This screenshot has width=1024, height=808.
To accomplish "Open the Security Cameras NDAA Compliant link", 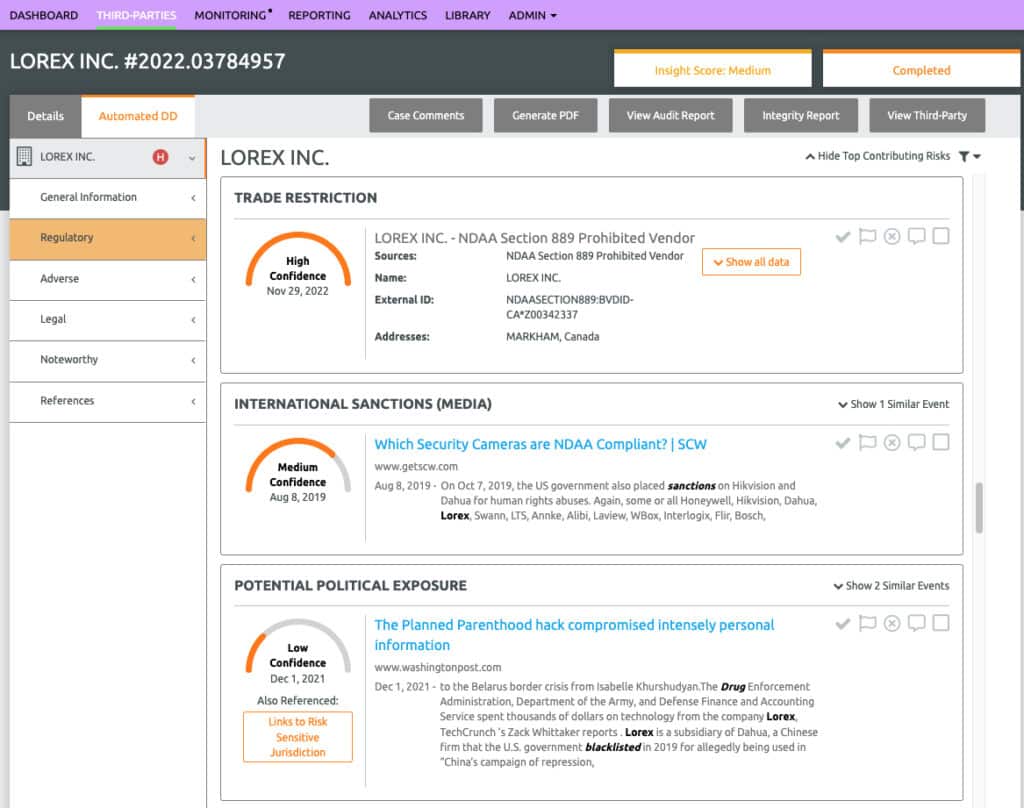I will [x=540, y=444].
